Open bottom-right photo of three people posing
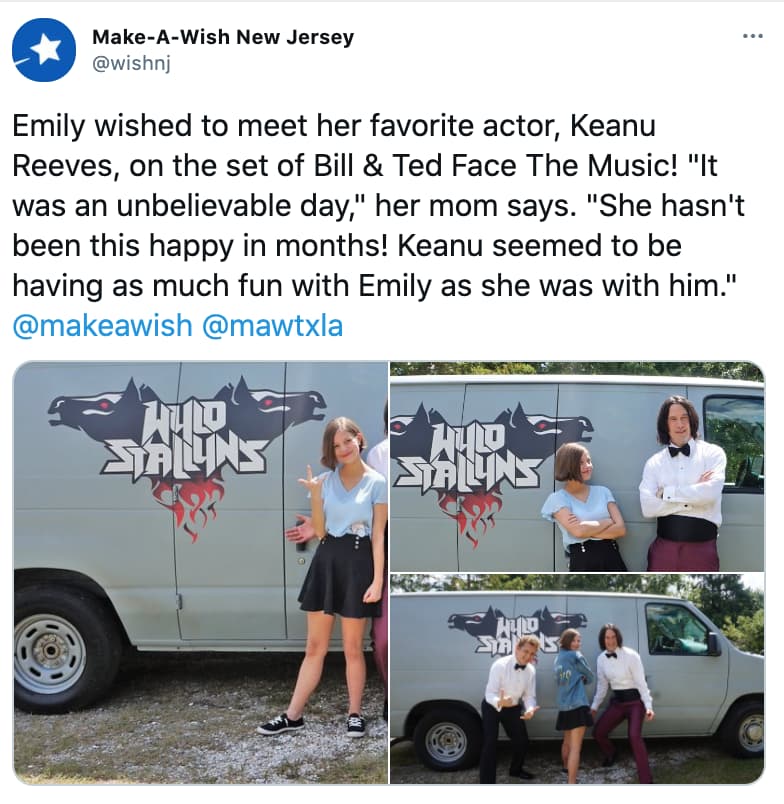 coord(577,679)
